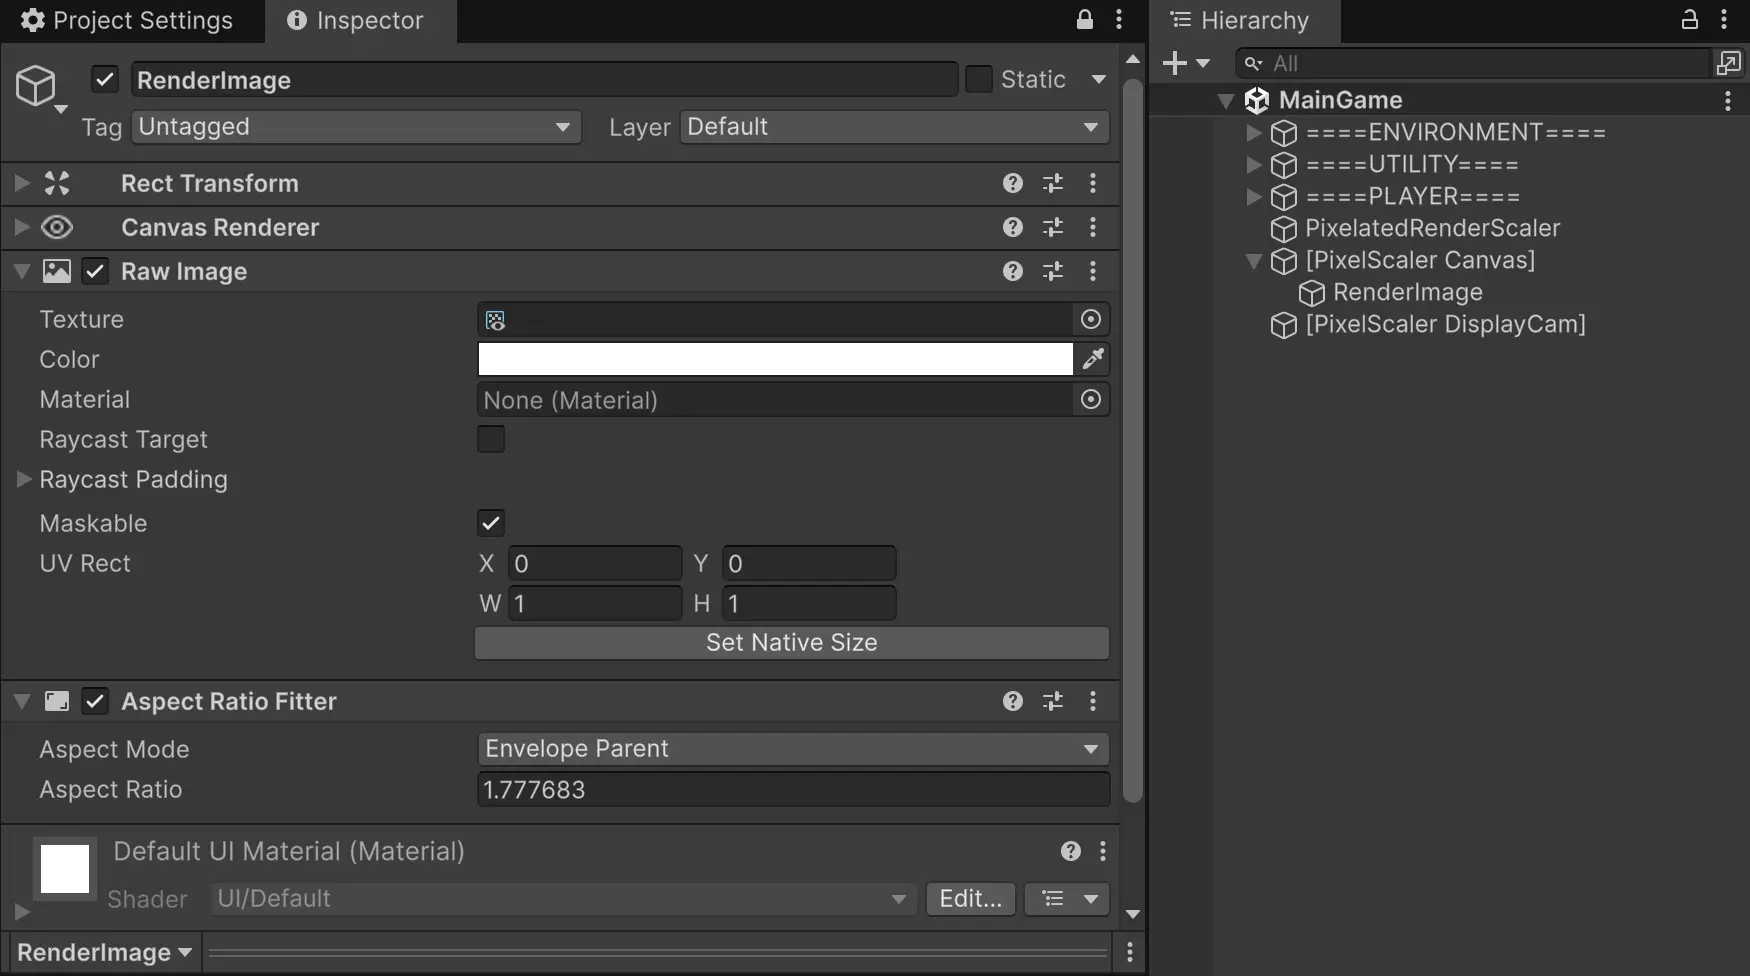
Task: Open Raw Image help documentation icon
Action: coord(1013,271)
